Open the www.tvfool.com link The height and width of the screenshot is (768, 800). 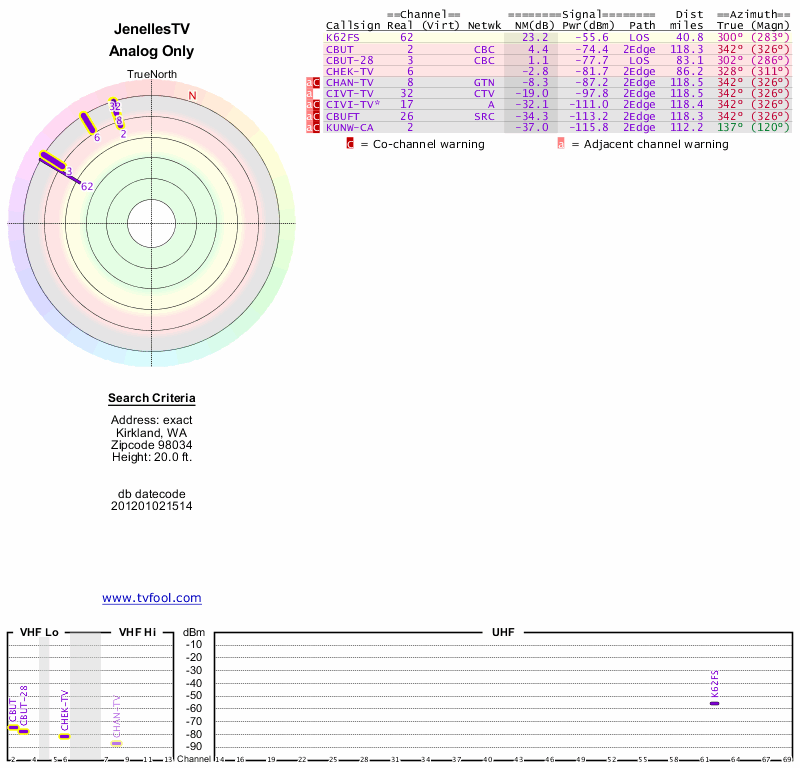click(152, 598)
